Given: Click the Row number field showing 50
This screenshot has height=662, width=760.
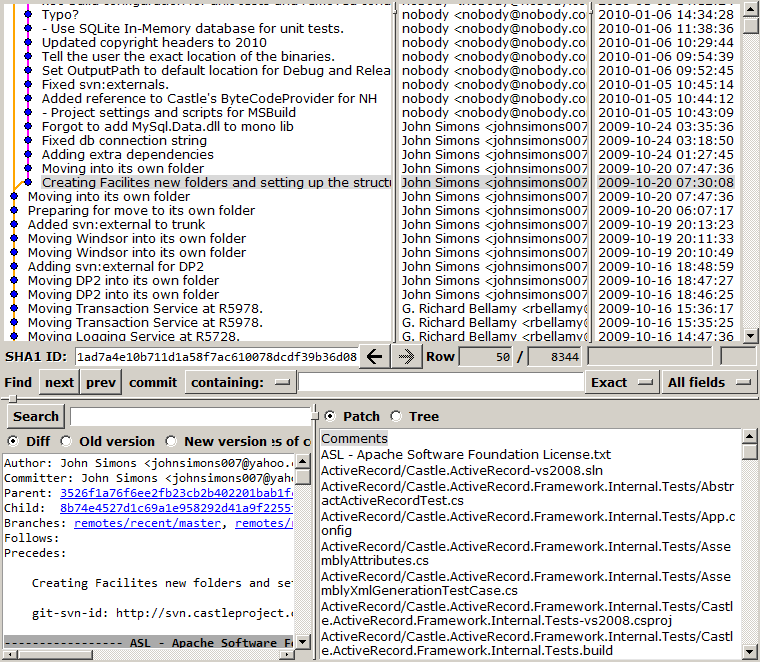Looking at the screenshot, I should [x=486, y=357].
